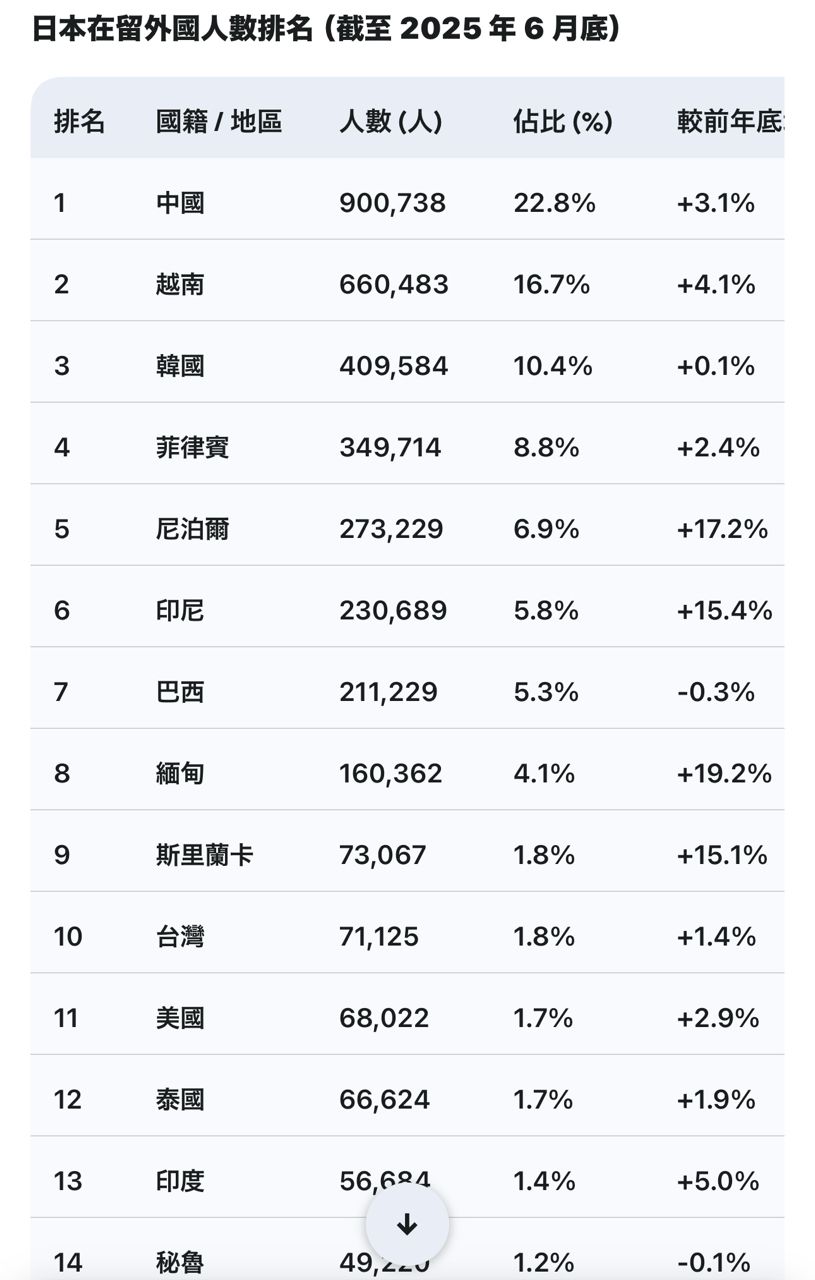Click the 佔比 (%) column header

coord(562,122)
